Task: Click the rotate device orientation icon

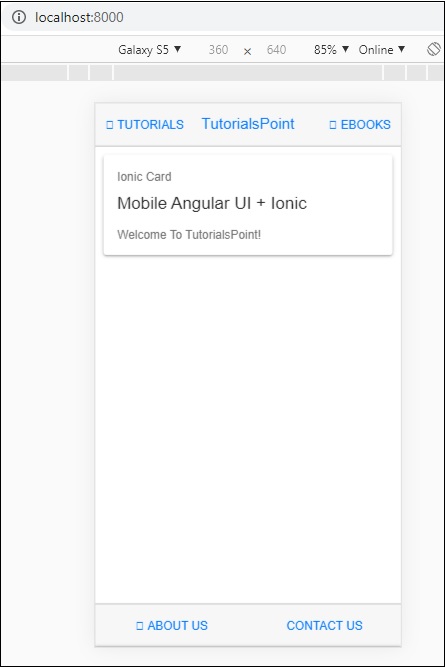Action: [434, 49]
